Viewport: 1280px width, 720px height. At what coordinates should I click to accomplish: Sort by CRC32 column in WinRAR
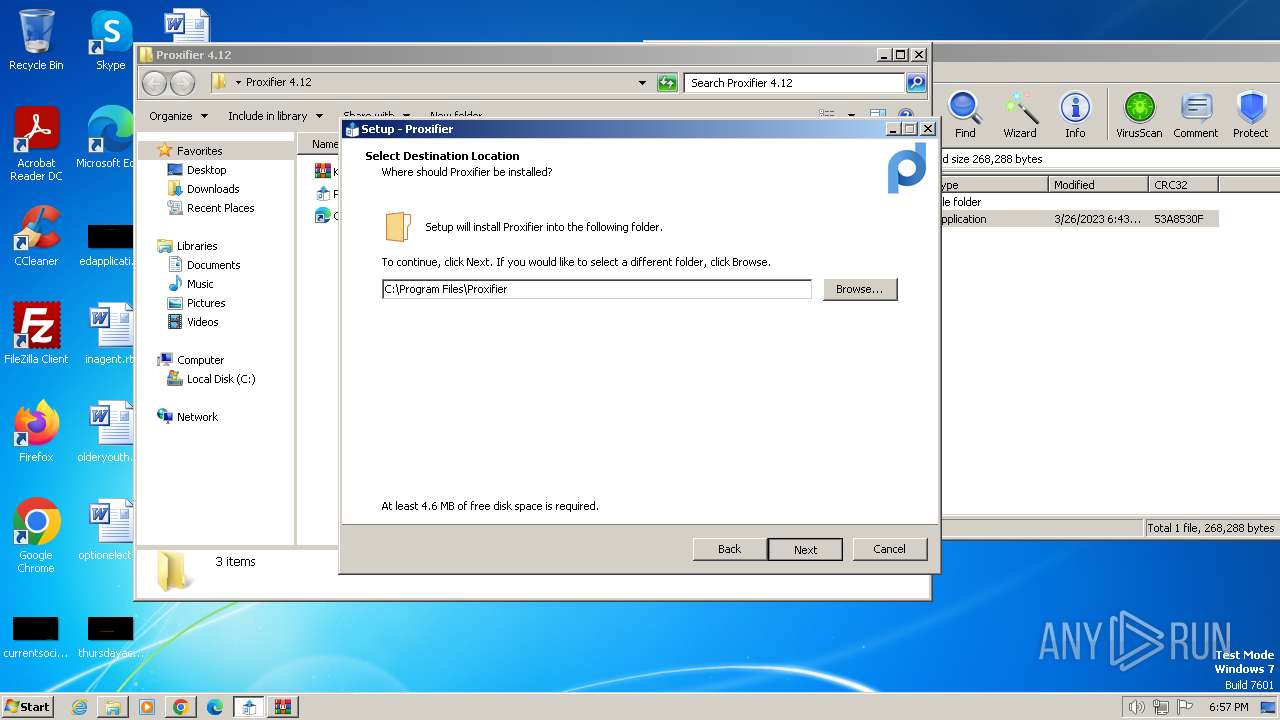coord(1183,185)
